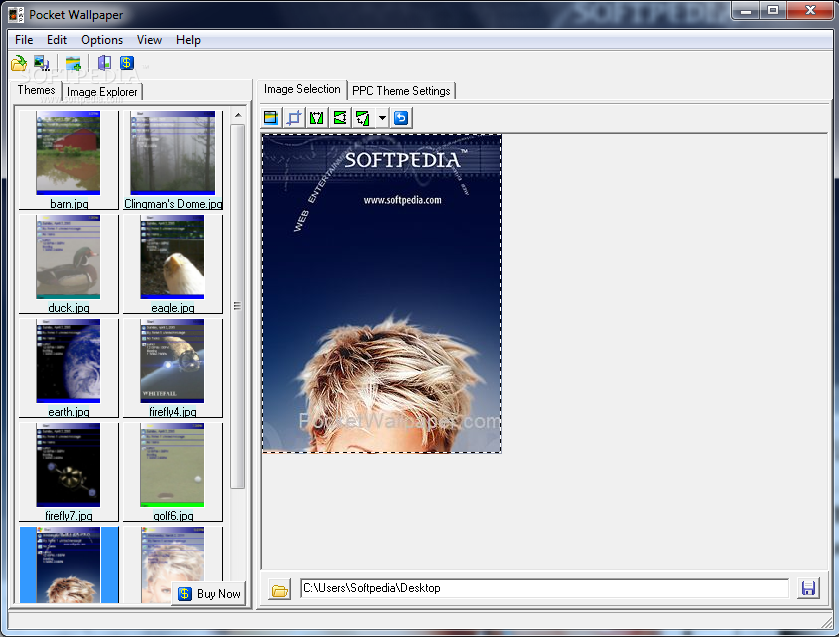Close the Pocket Wallpaper window
Viewport: 839px width, 637px height.
[810, 11]
